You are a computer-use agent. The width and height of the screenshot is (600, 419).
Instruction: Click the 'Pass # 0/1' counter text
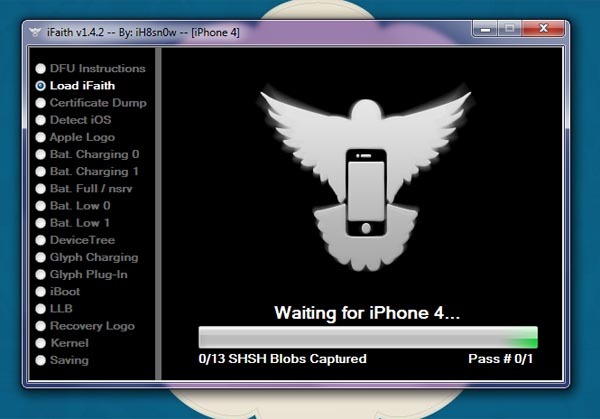(501, 359)
